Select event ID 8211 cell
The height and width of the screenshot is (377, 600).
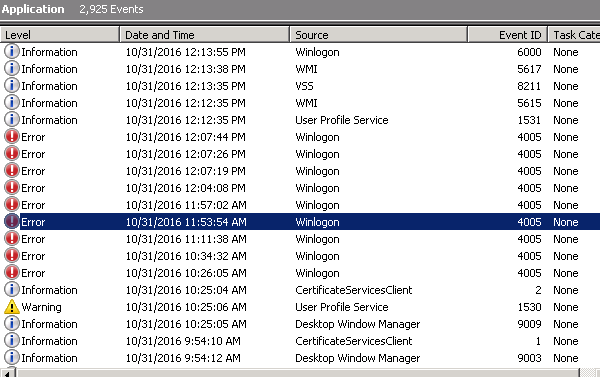pyautogui.click(x=529, y=86)
